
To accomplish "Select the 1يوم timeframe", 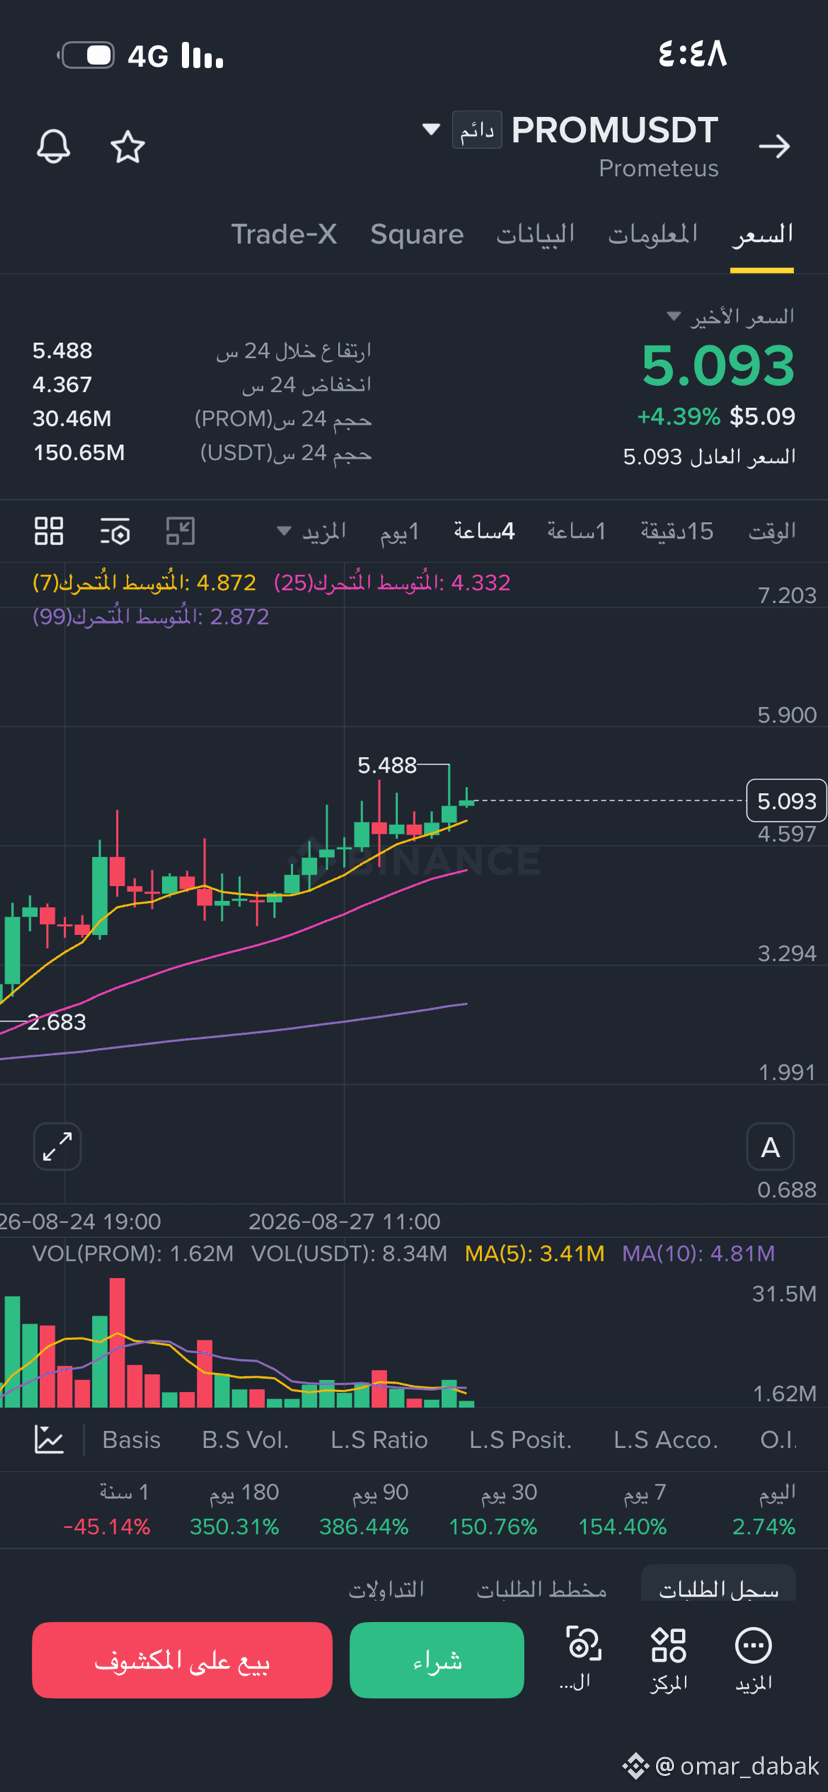I will click(400, 531).
